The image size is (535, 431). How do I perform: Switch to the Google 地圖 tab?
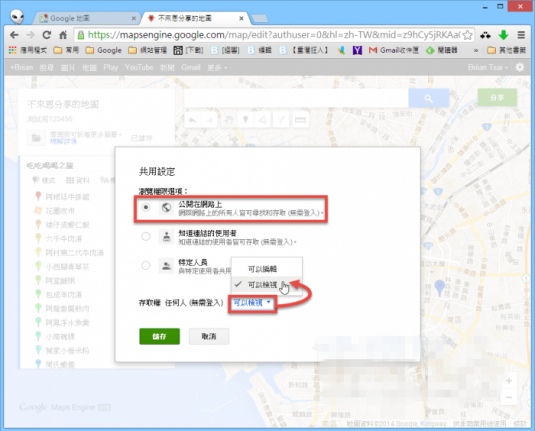87,18
